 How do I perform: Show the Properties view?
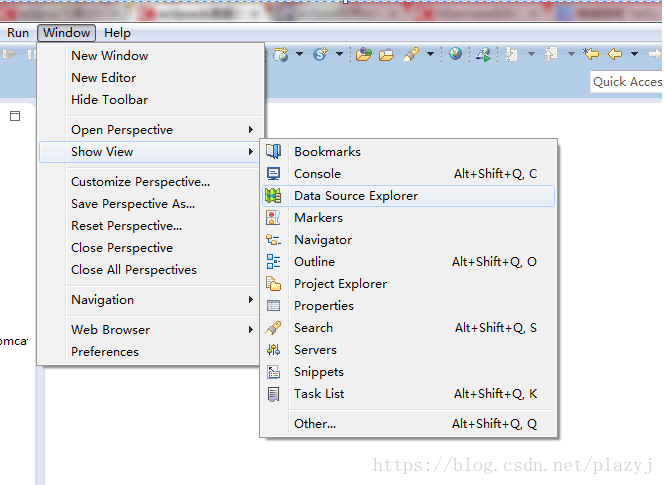pos(408,306)
